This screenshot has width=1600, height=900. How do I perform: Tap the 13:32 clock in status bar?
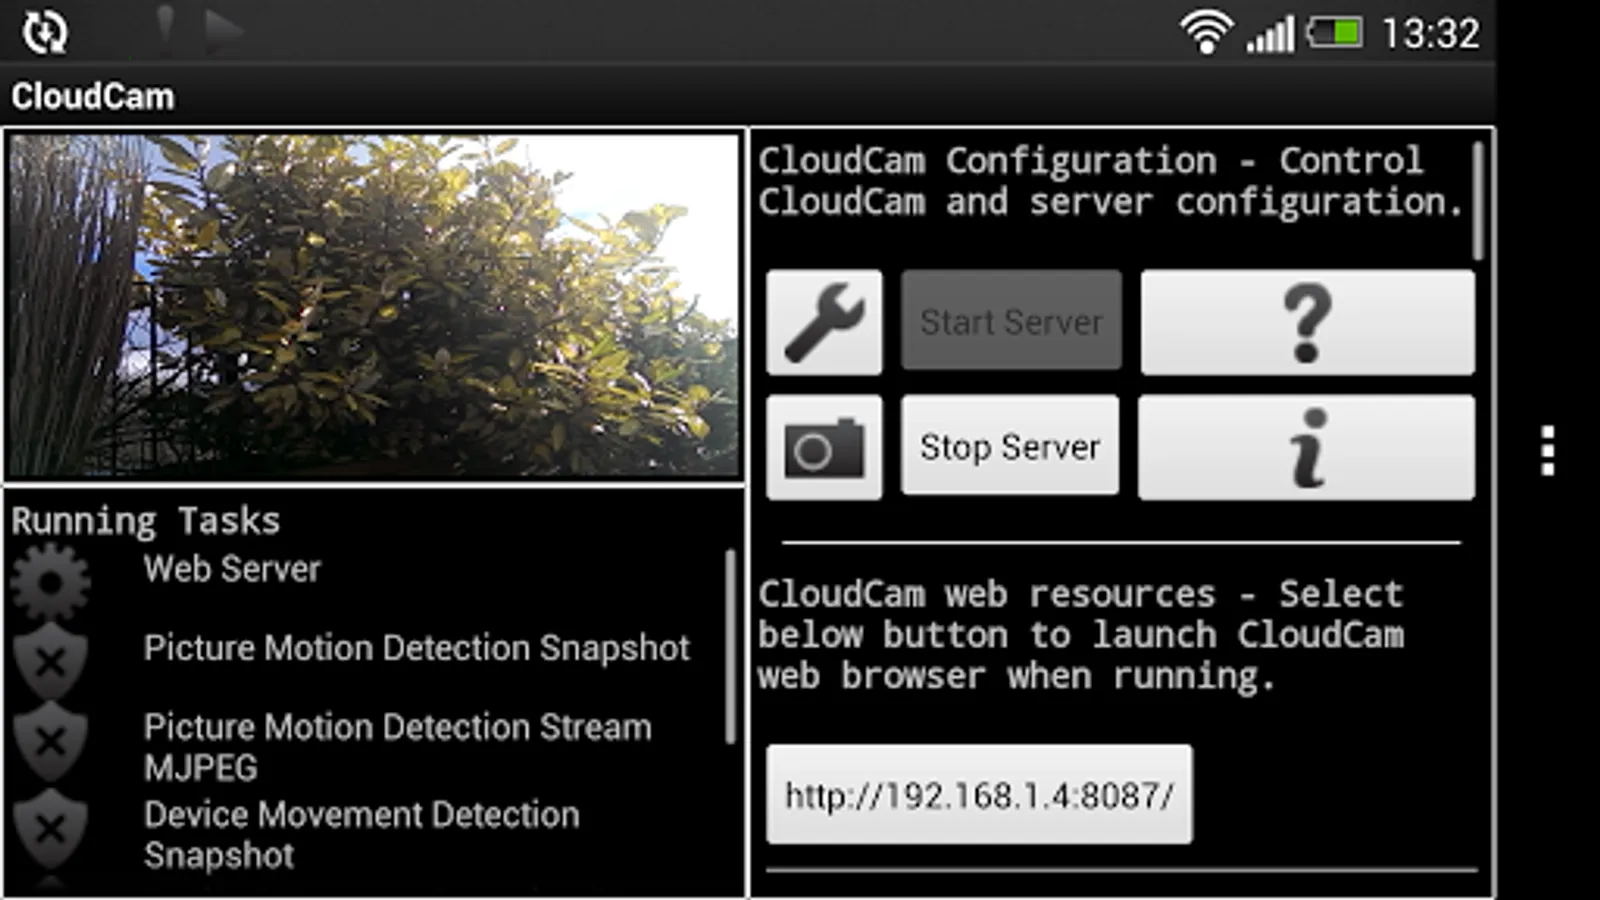tap(1430, 34)
